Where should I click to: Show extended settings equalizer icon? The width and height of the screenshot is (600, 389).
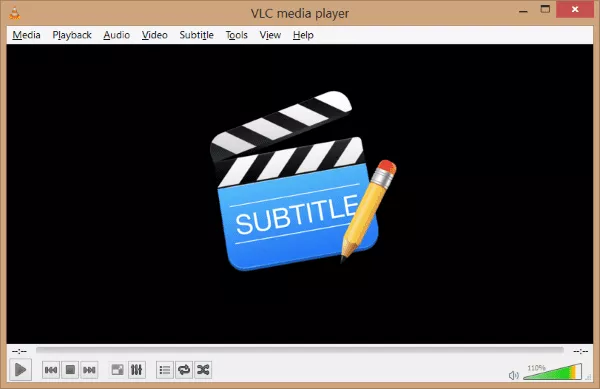click(x=137, y=370)
